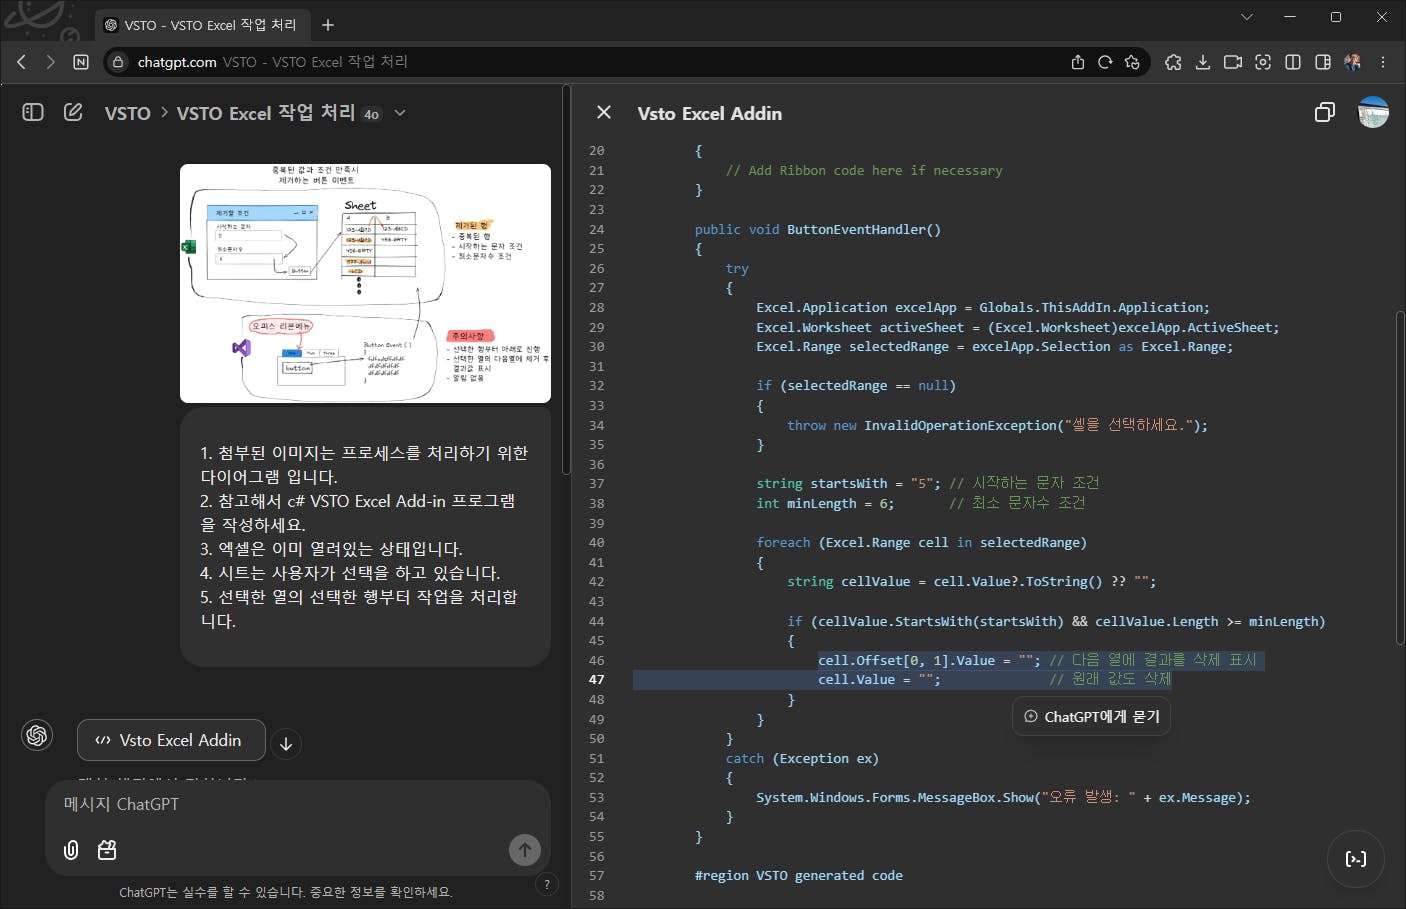The height and width of the screenshot is (909, 1406).
Task: Toggle the ChatGPT sidebar panel
Action: click(x=33, y=112)
